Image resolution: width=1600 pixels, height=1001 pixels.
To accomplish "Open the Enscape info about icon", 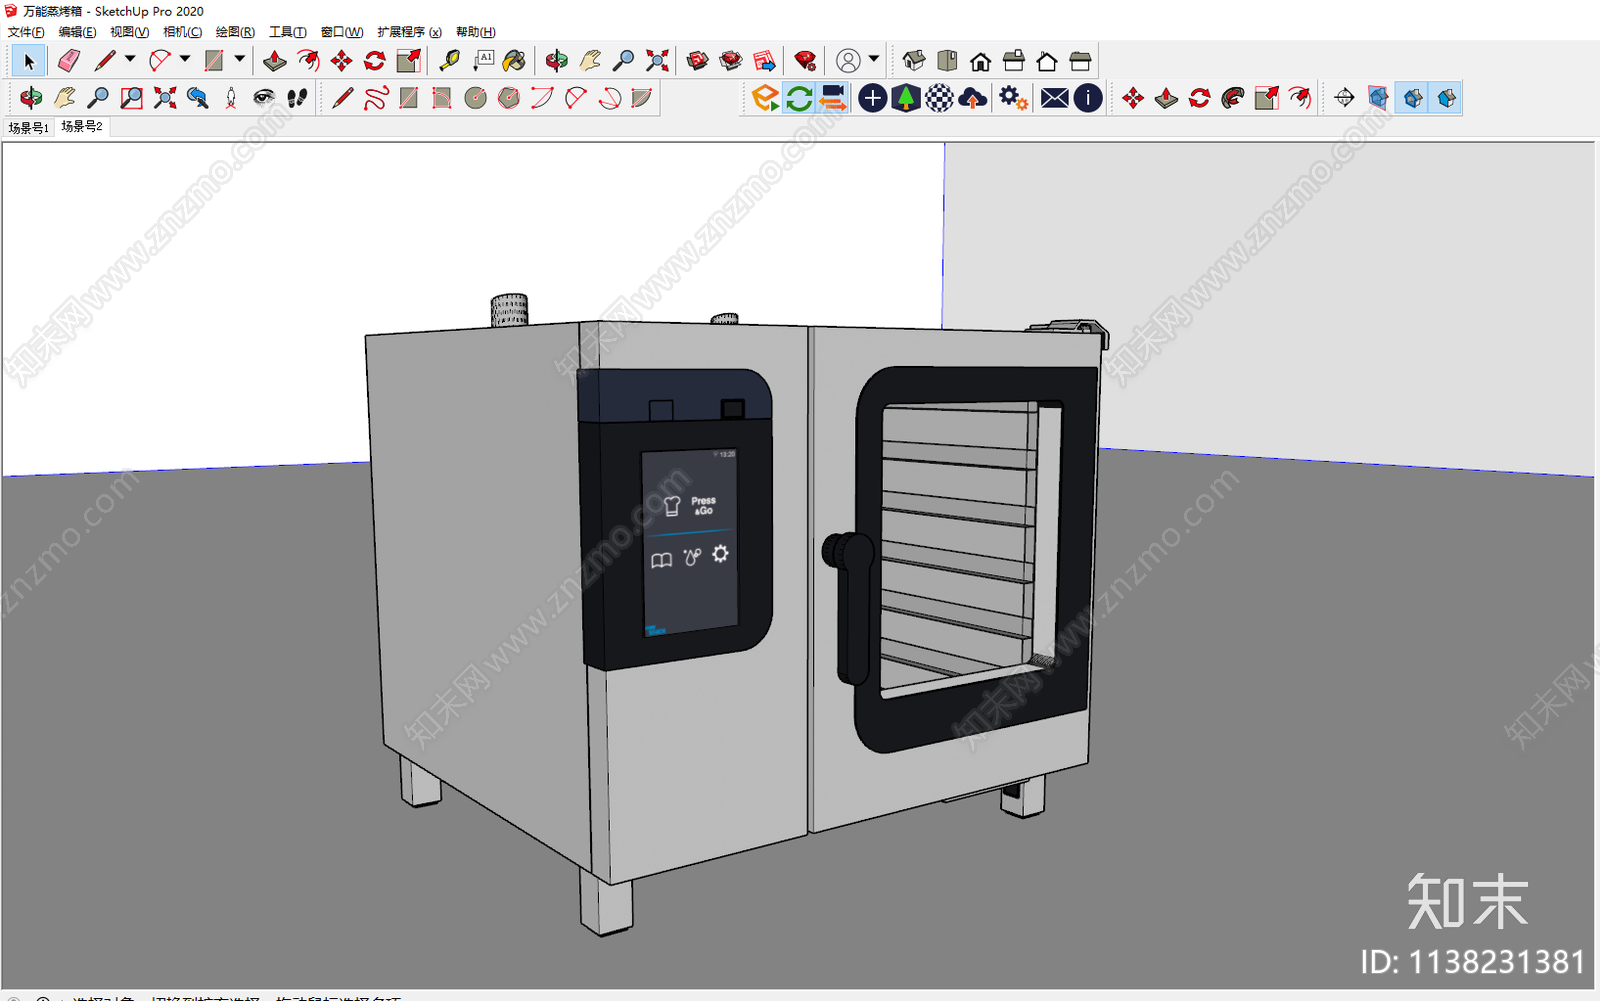I will [x=1088, y=98].
